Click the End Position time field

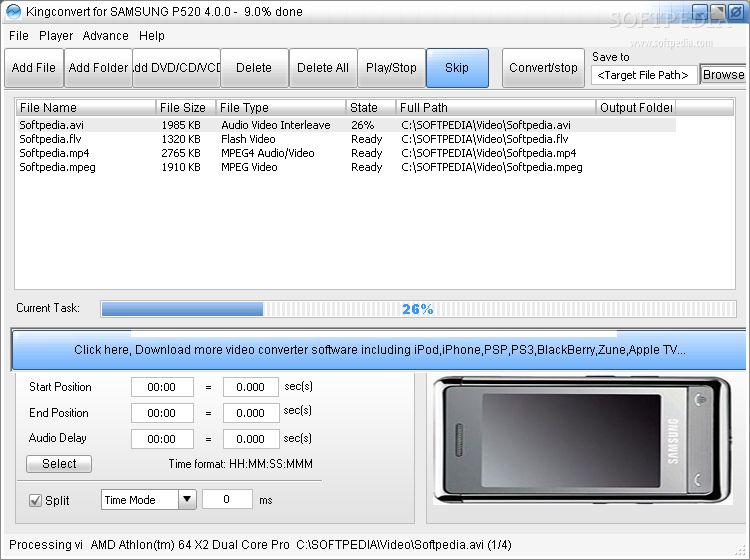[x=162, y=413]
